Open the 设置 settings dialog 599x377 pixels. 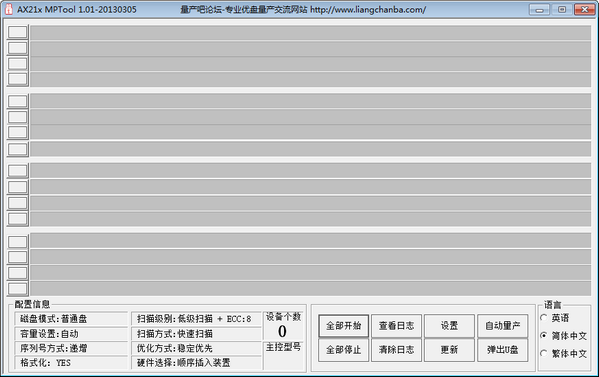click(449, 326)
